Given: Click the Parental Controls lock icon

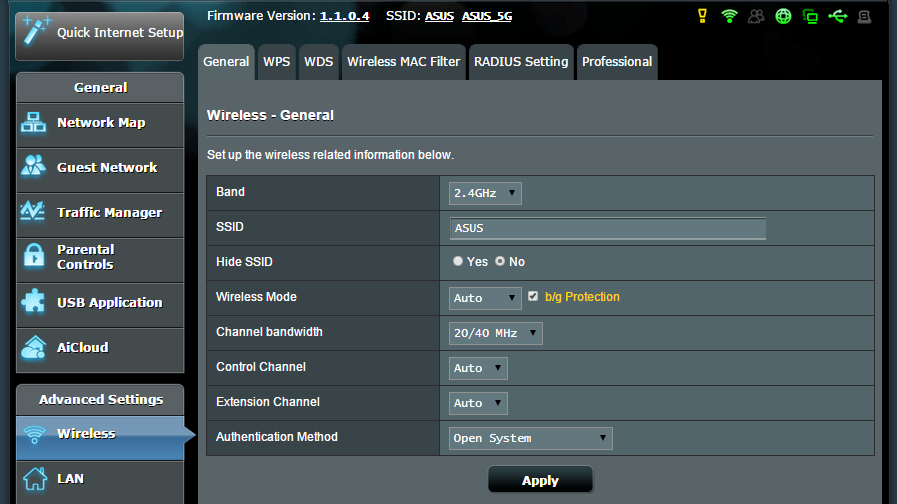Looking at the screenshot, I should tap(34, 256).
